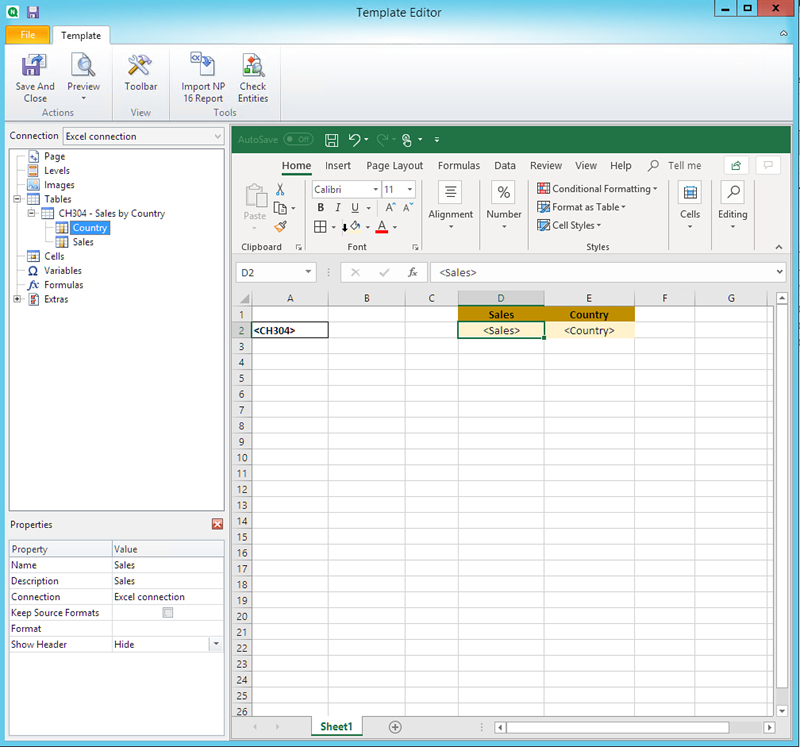Open the Font Color swatch menu
The image size is (800, 747).
(x=395, y=226)
